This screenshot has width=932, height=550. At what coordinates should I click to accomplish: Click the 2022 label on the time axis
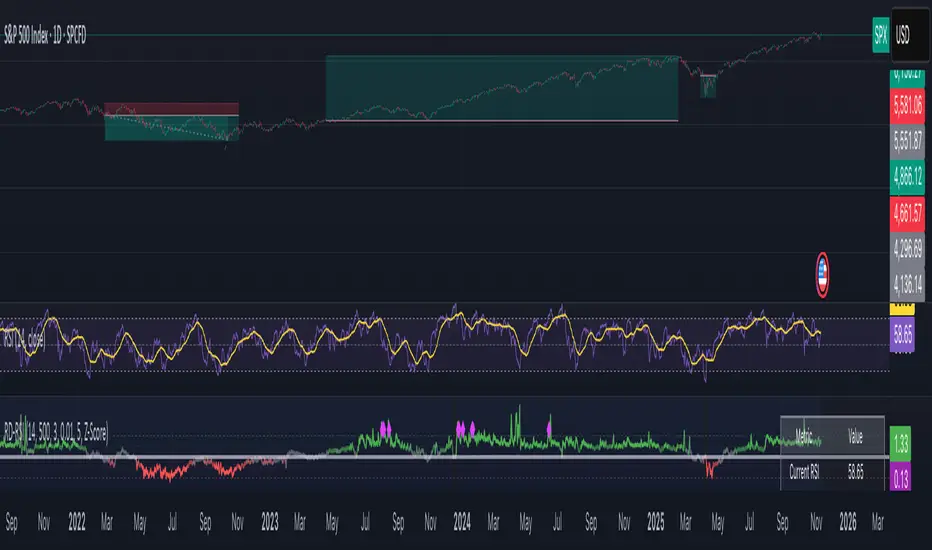click(x=77, y=523)
